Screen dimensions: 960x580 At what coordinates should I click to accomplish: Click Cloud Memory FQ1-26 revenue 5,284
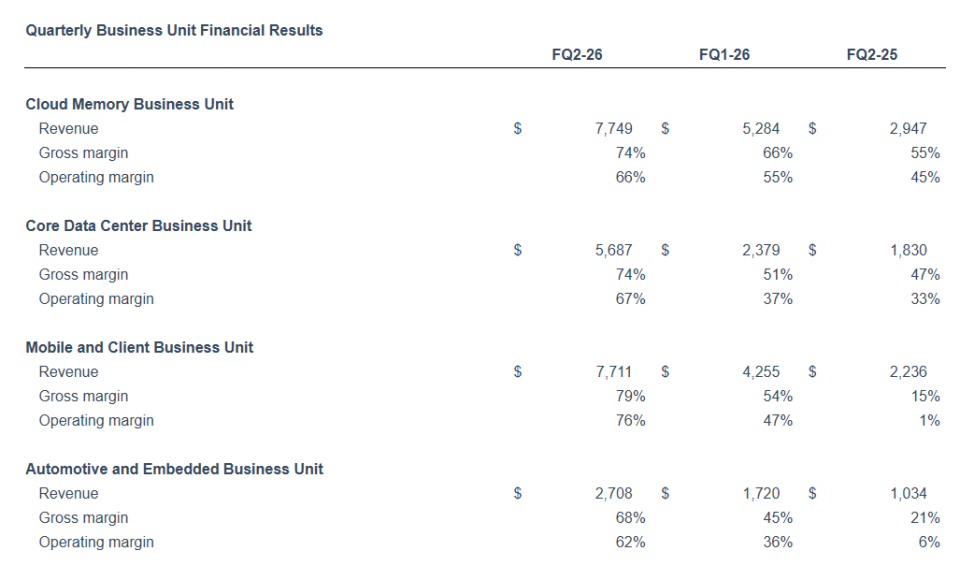tap(761, 129)
